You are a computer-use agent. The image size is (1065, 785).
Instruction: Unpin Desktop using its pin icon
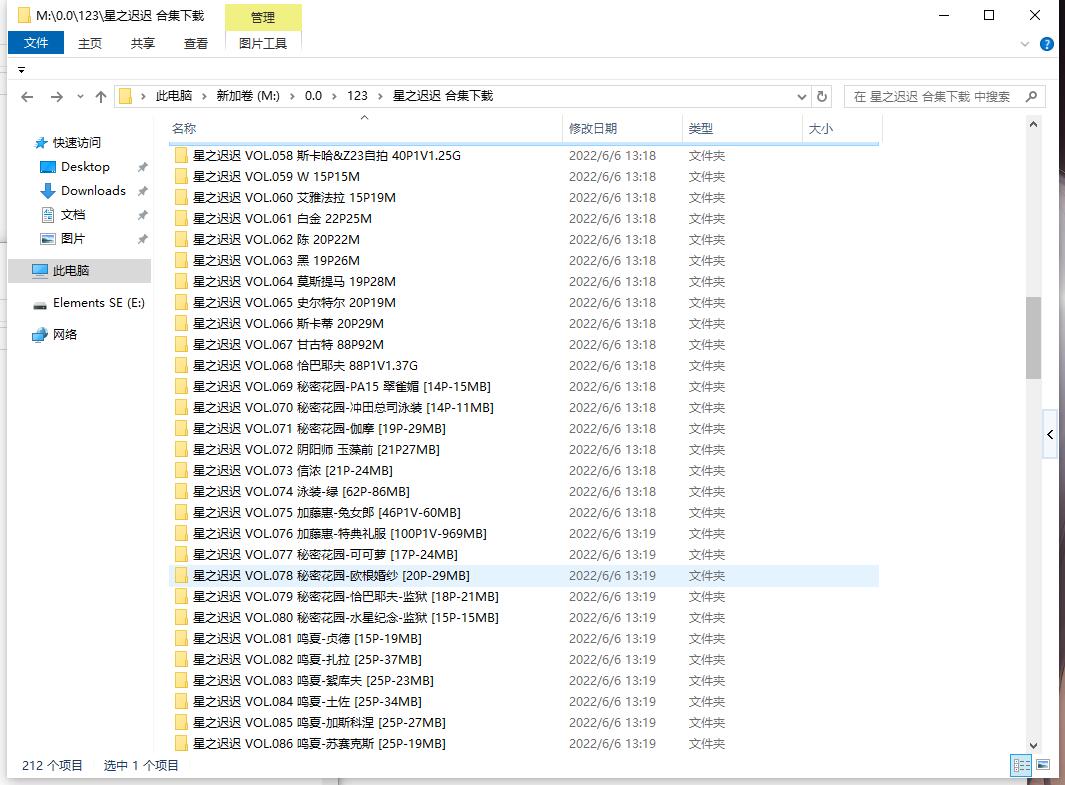tap(143, 167)
